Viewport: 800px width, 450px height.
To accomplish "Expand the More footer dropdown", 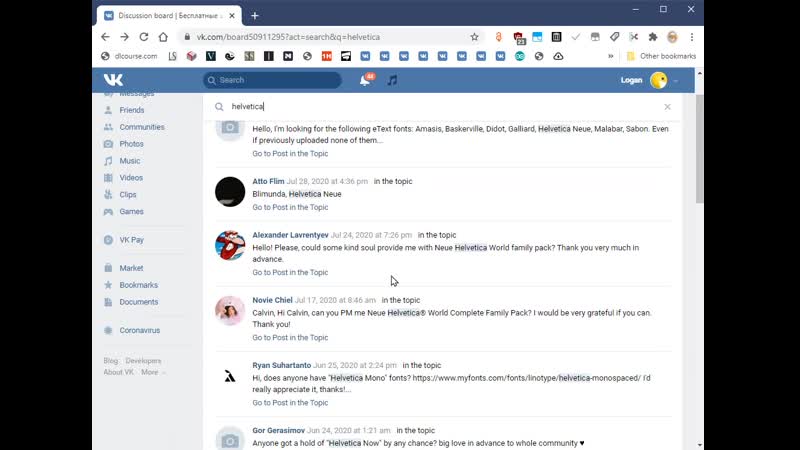I will click(153, 372).
